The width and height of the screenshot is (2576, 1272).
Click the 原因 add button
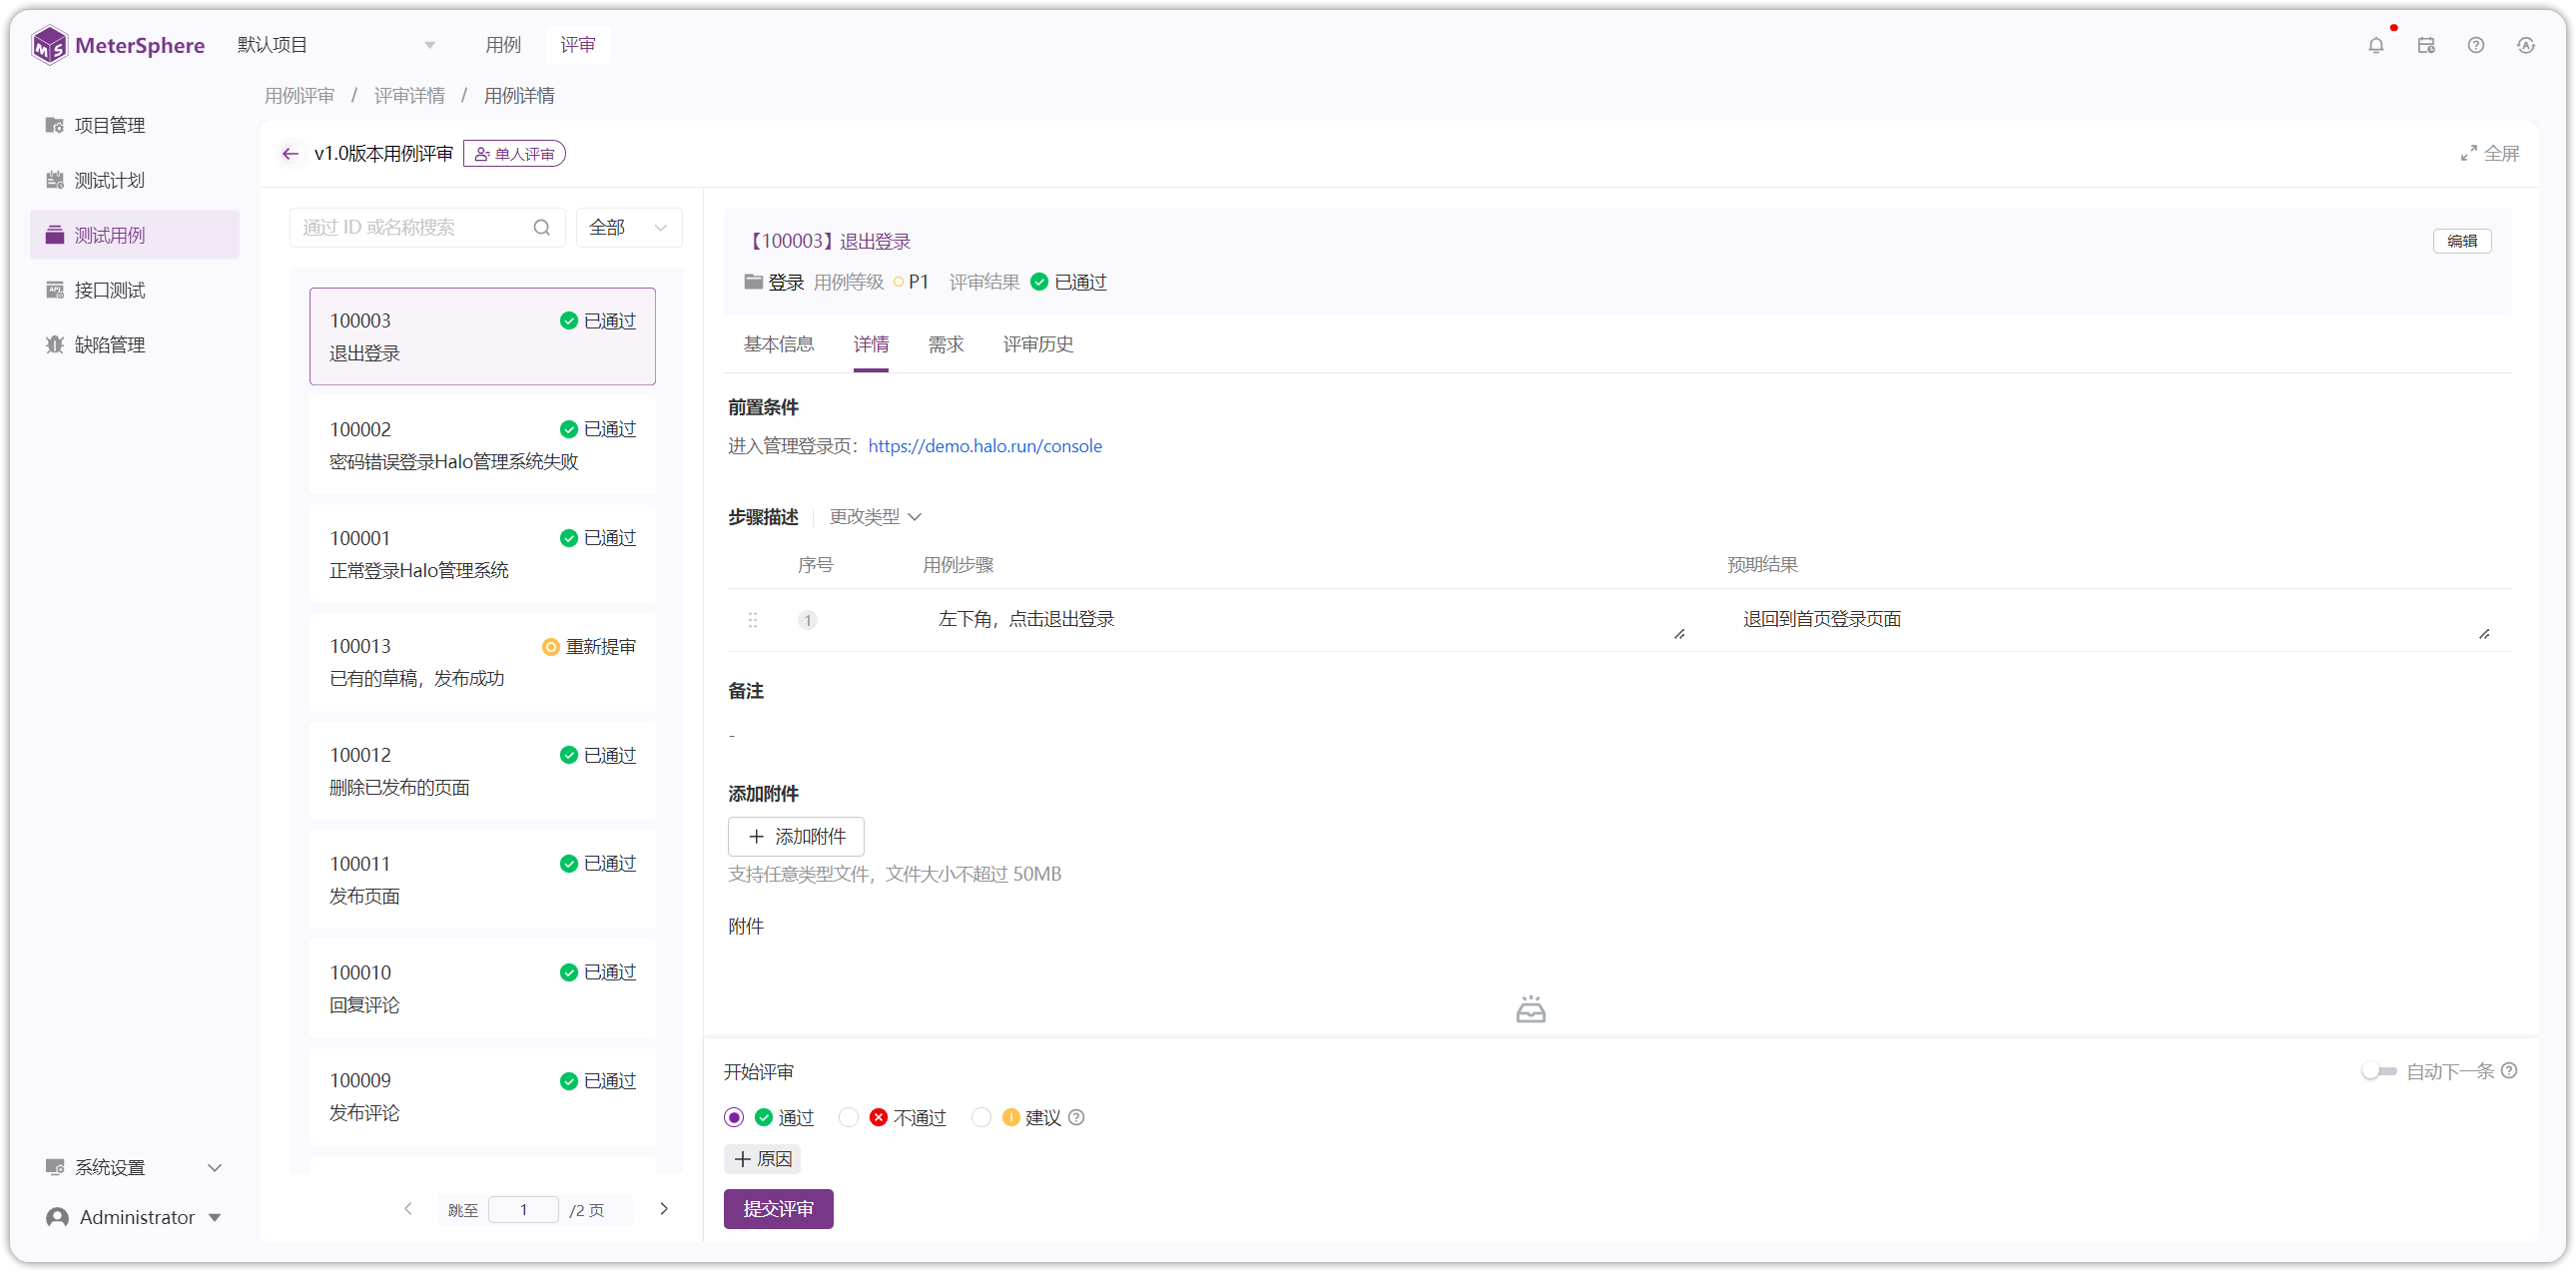762,1158
